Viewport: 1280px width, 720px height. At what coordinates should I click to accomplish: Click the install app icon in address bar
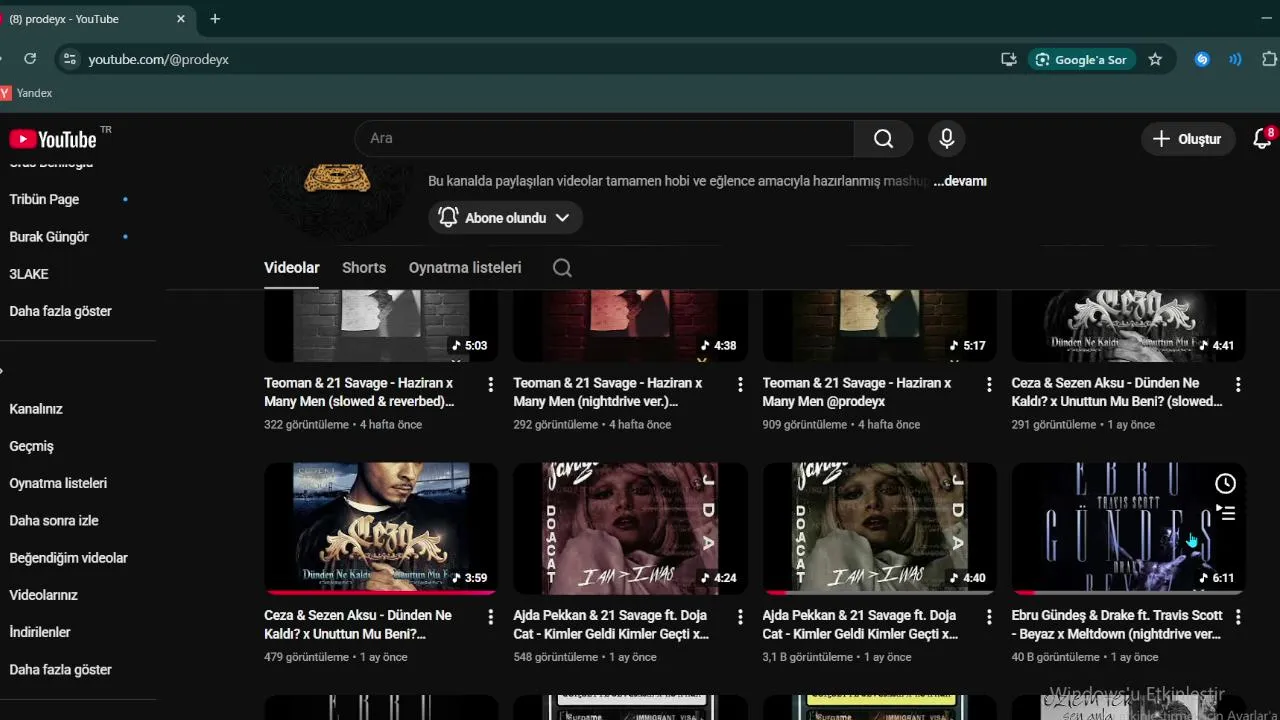1008,59
